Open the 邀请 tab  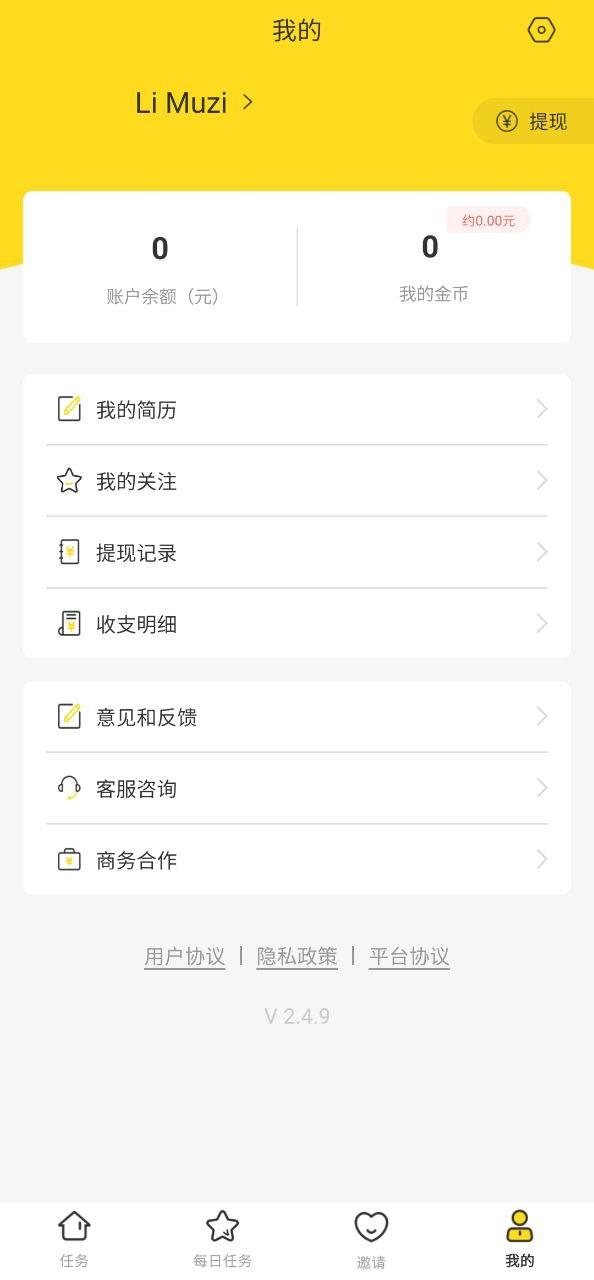pyautogui.click(x=371, y=1237)
